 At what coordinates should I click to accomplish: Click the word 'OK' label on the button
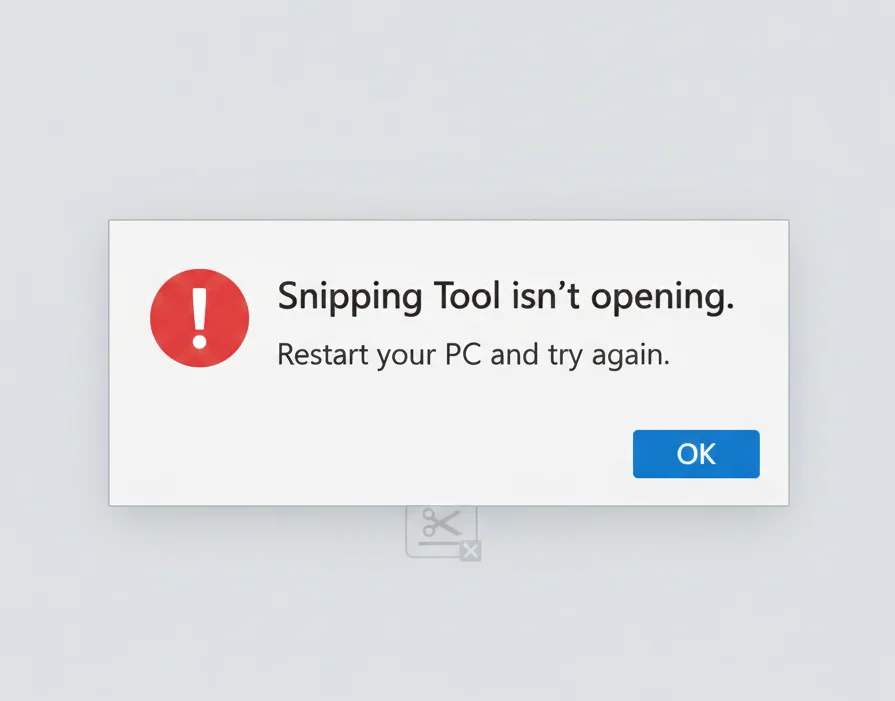[x=695, y=454]
